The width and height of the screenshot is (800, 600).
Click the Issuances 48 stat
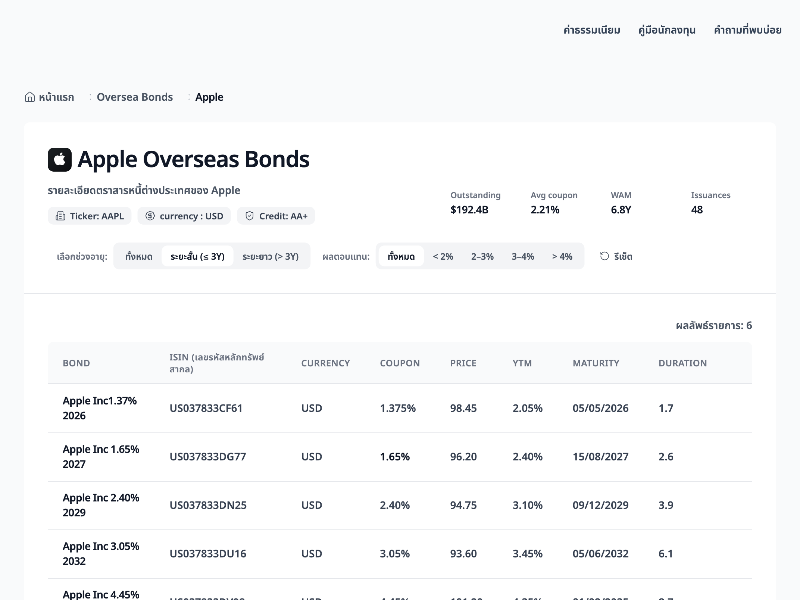711,203
